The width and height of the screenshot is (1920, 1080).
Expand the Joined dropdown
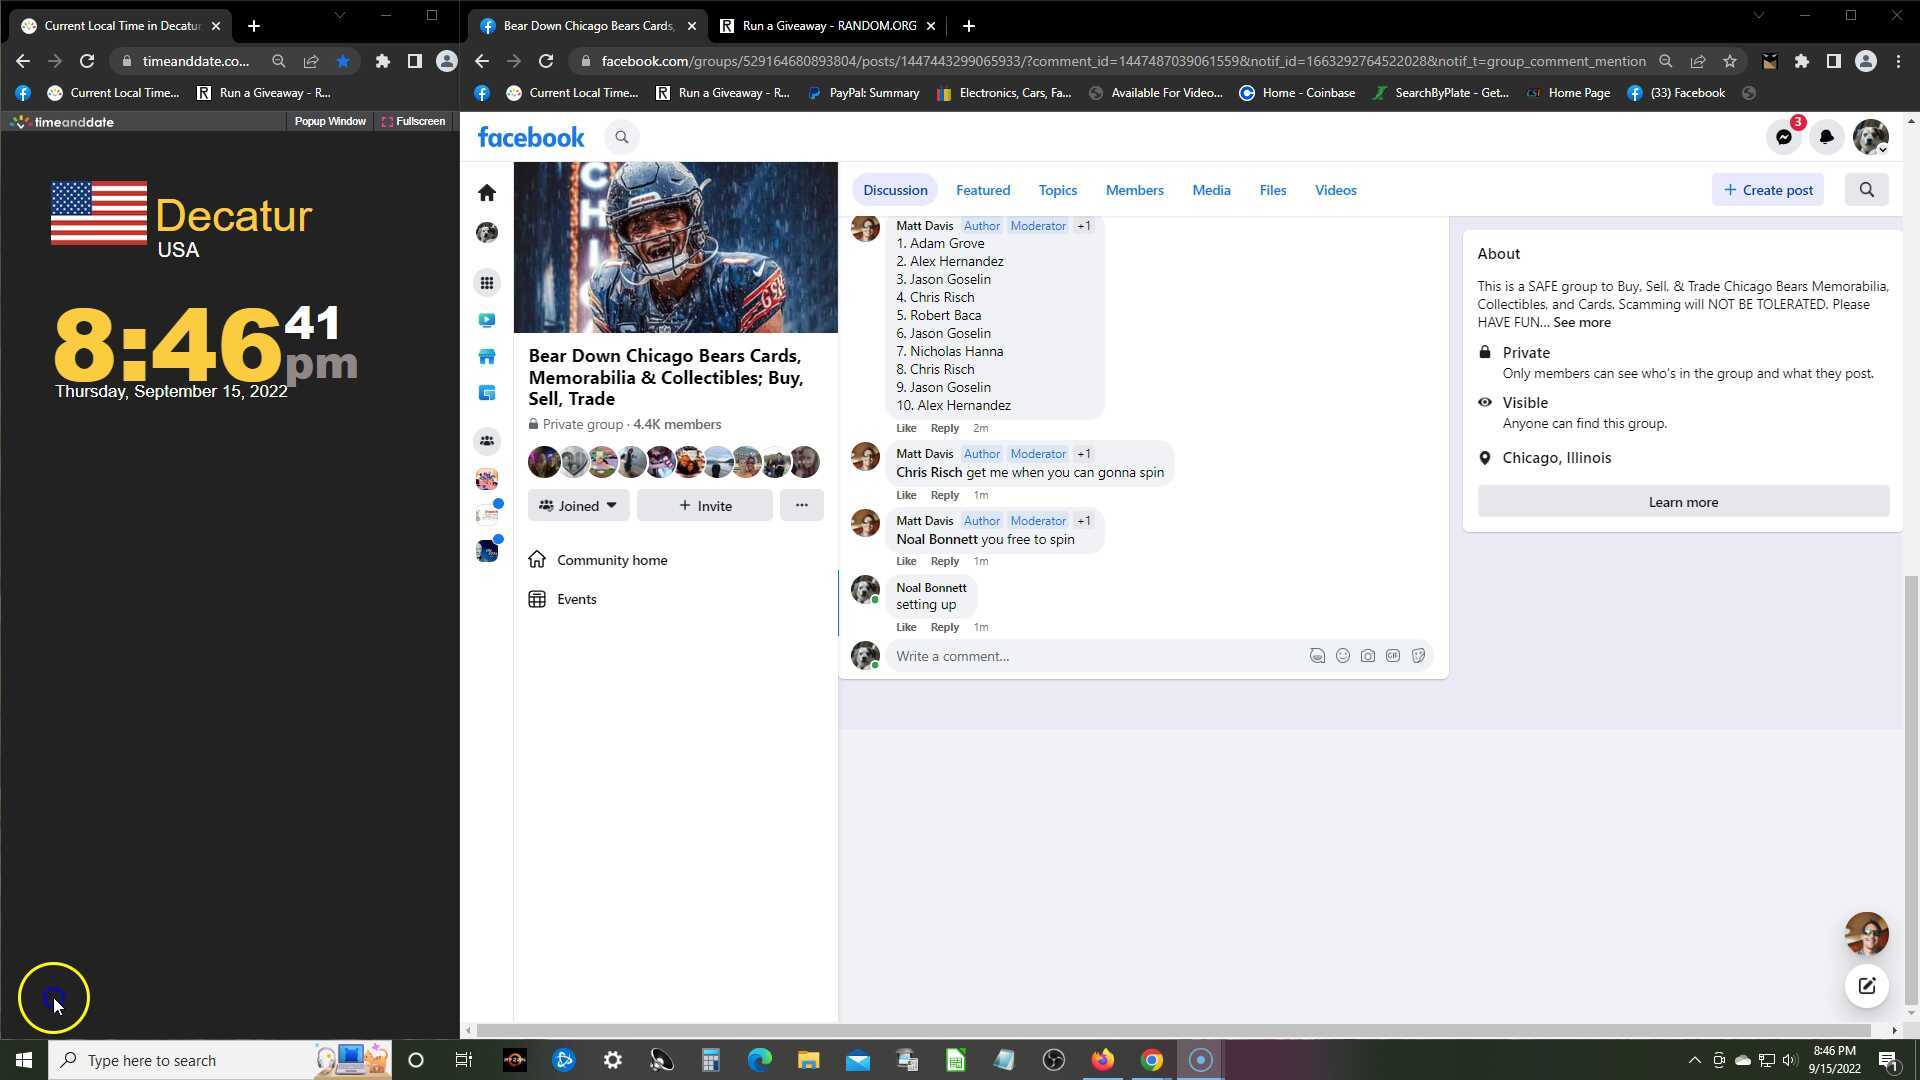(578, 506)
